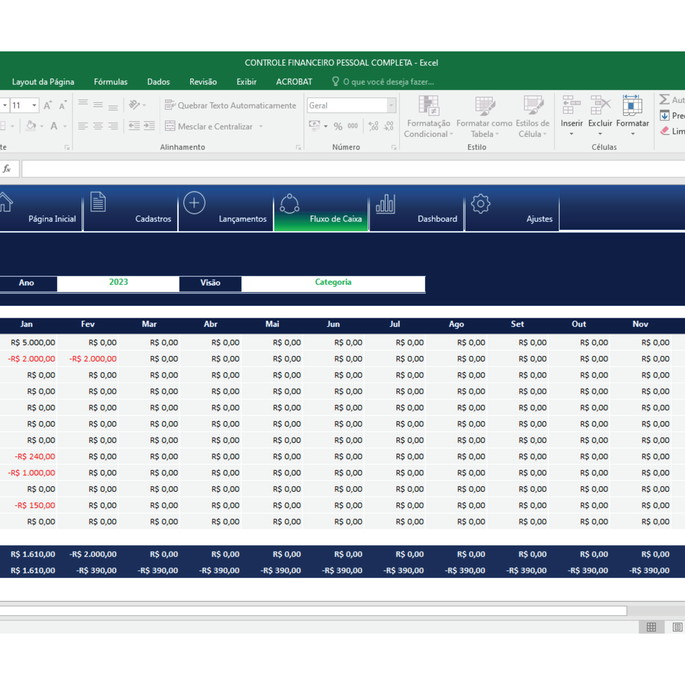Click the increase indent icon
685x685 pixels.
[x=149, y=126]
